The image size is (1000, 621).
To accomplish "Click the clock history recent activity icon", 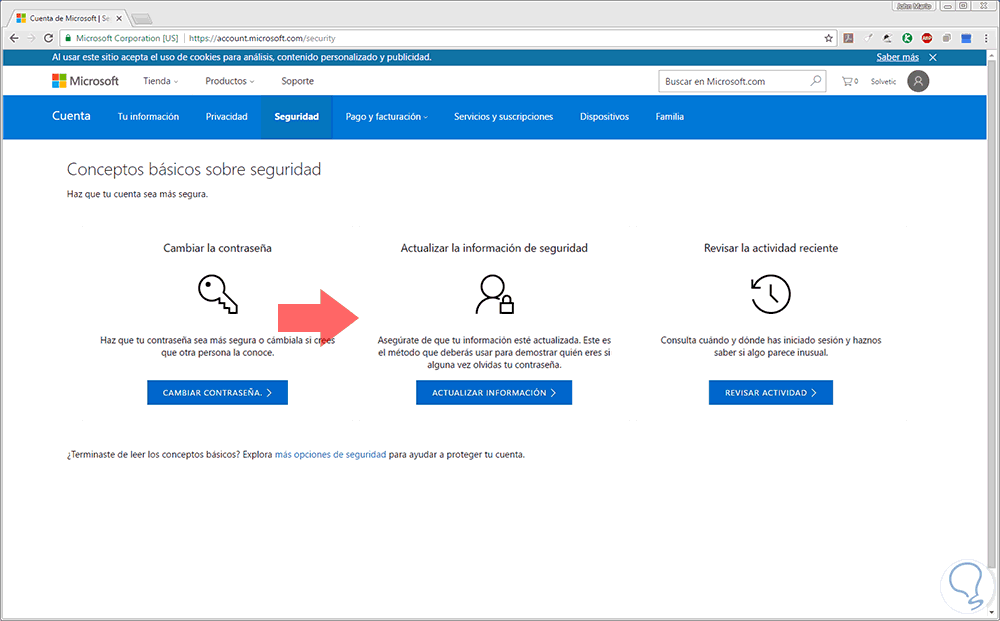I will (770, 294).
